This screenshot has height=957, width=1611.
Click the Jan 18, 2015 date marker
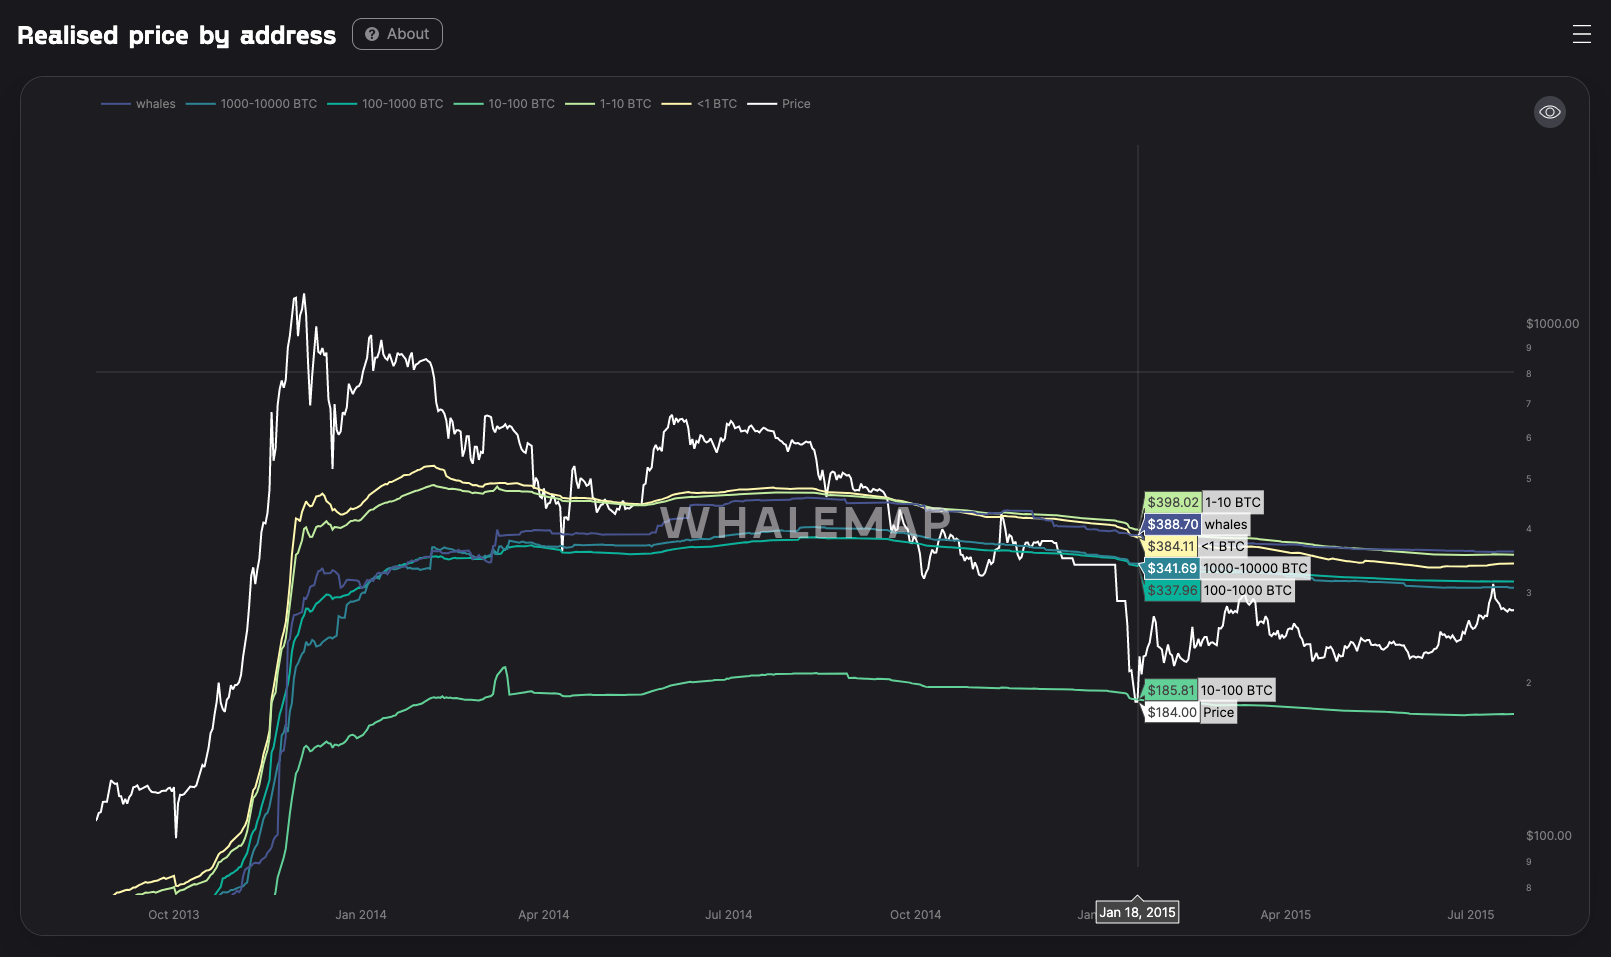click(x=1137, y=912)
